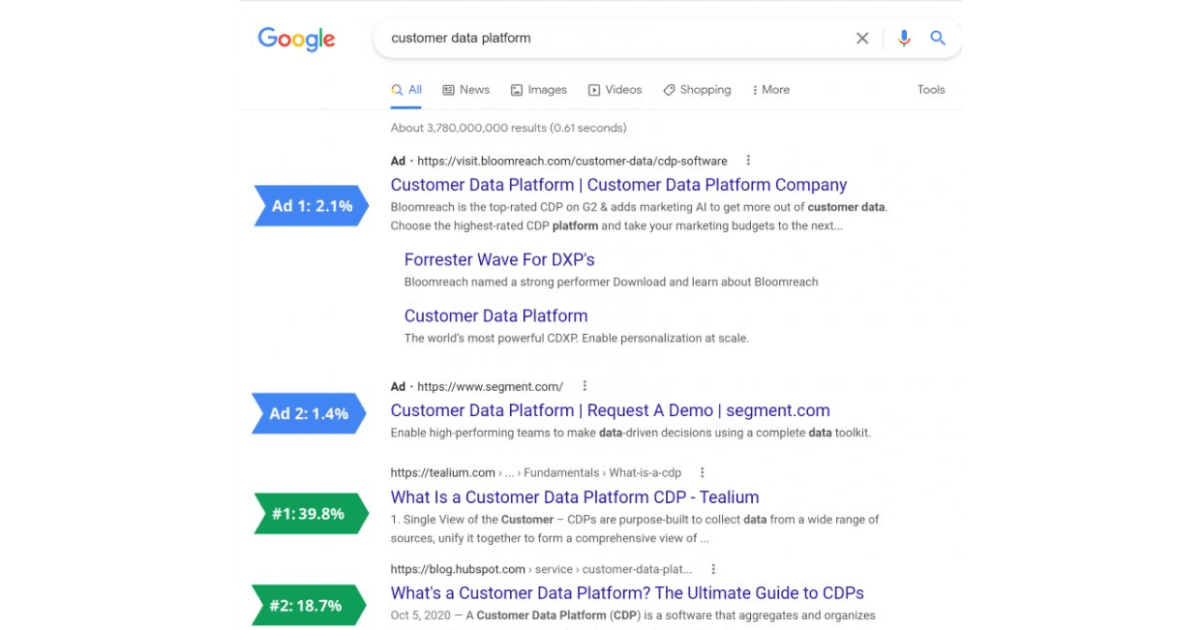Open options dots for HubSpot result
Screen dimensions: 1200x630
point(713,569)
